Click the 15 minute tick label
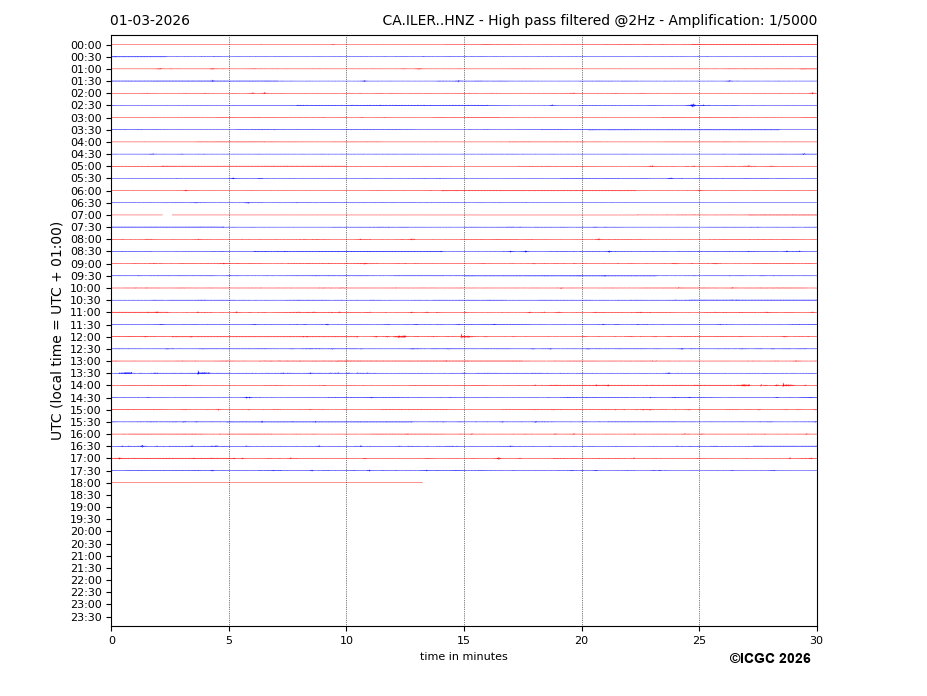The image size is (927, 696). [464, 640]
